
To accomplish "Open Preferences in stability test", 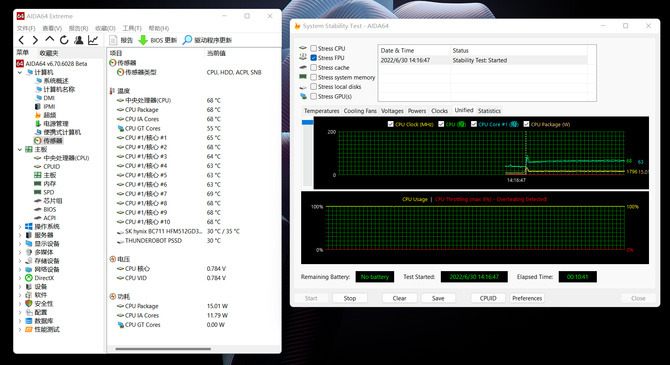I will pos(527,298).
